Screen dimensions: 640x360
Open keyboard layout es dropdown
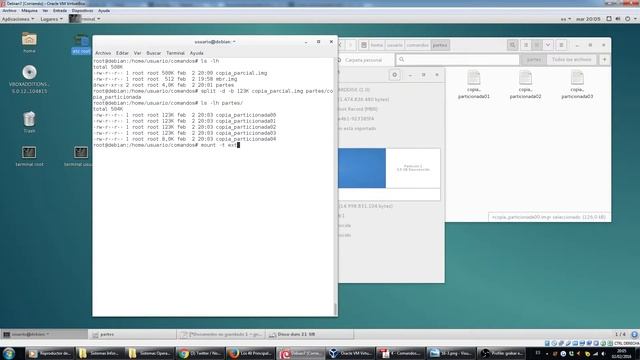point(566,19)
